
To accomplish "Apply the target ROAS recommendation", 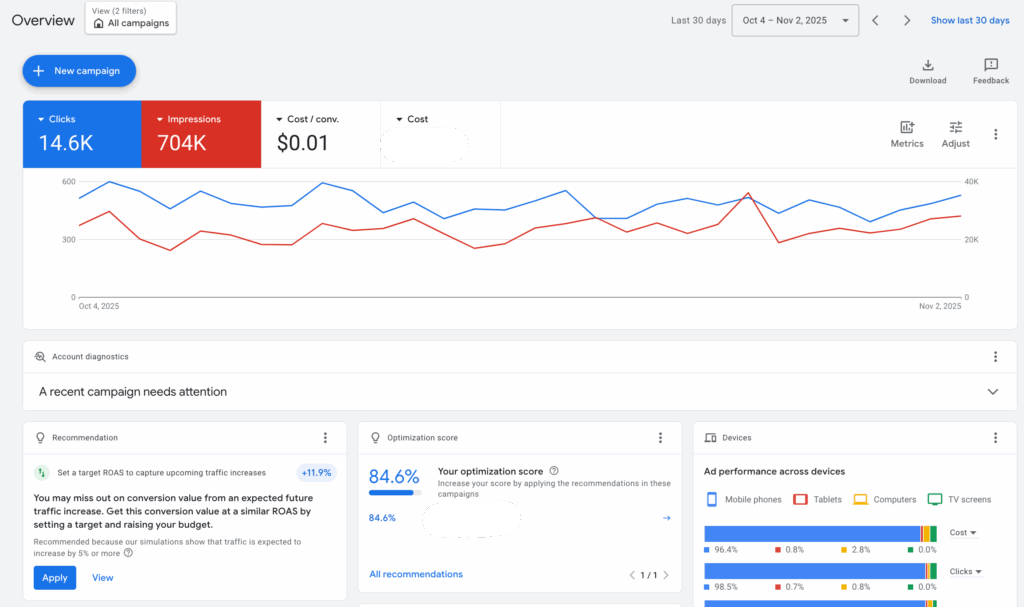I will [54, 578].
